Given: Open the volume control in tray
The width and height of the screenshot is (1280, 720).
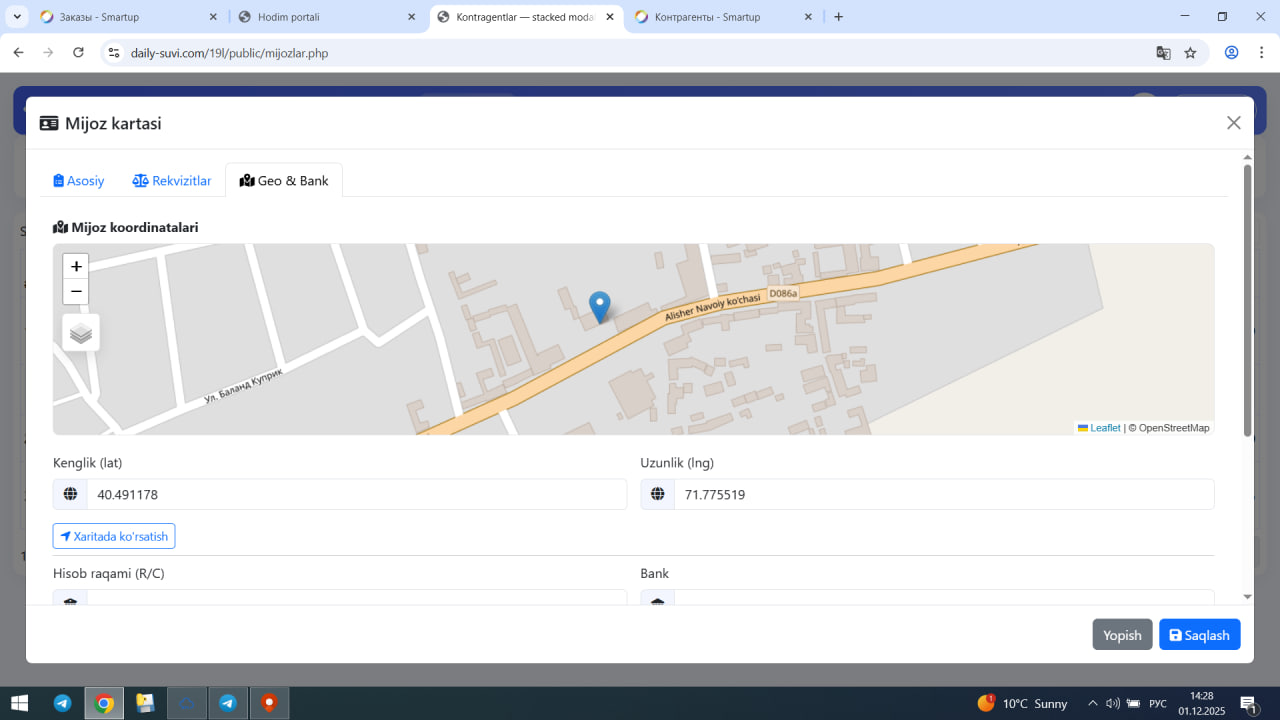Looking at the screenshot, I should 1112,703.
